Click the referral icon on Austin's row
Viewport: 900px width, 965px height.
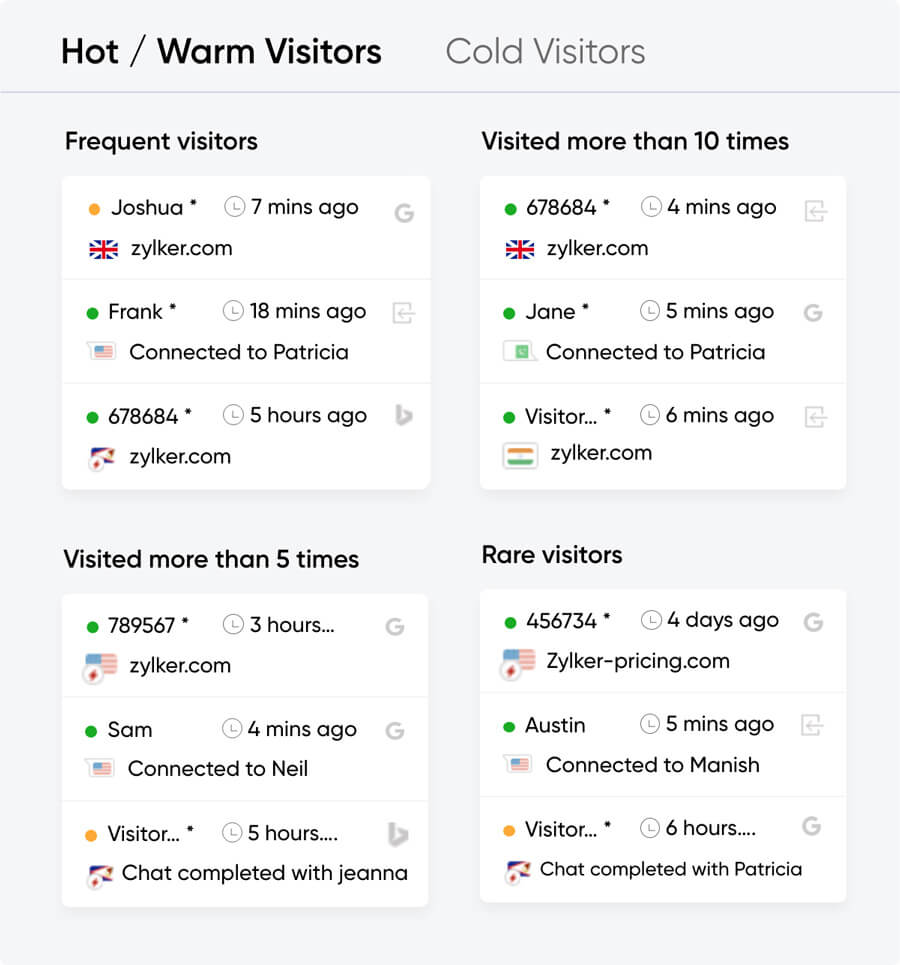pyautogui.click(x=814, y=725)
